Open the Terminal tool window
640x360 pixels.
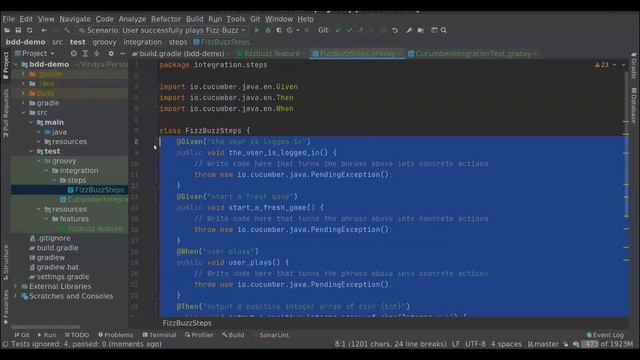(x=159, y=335)
